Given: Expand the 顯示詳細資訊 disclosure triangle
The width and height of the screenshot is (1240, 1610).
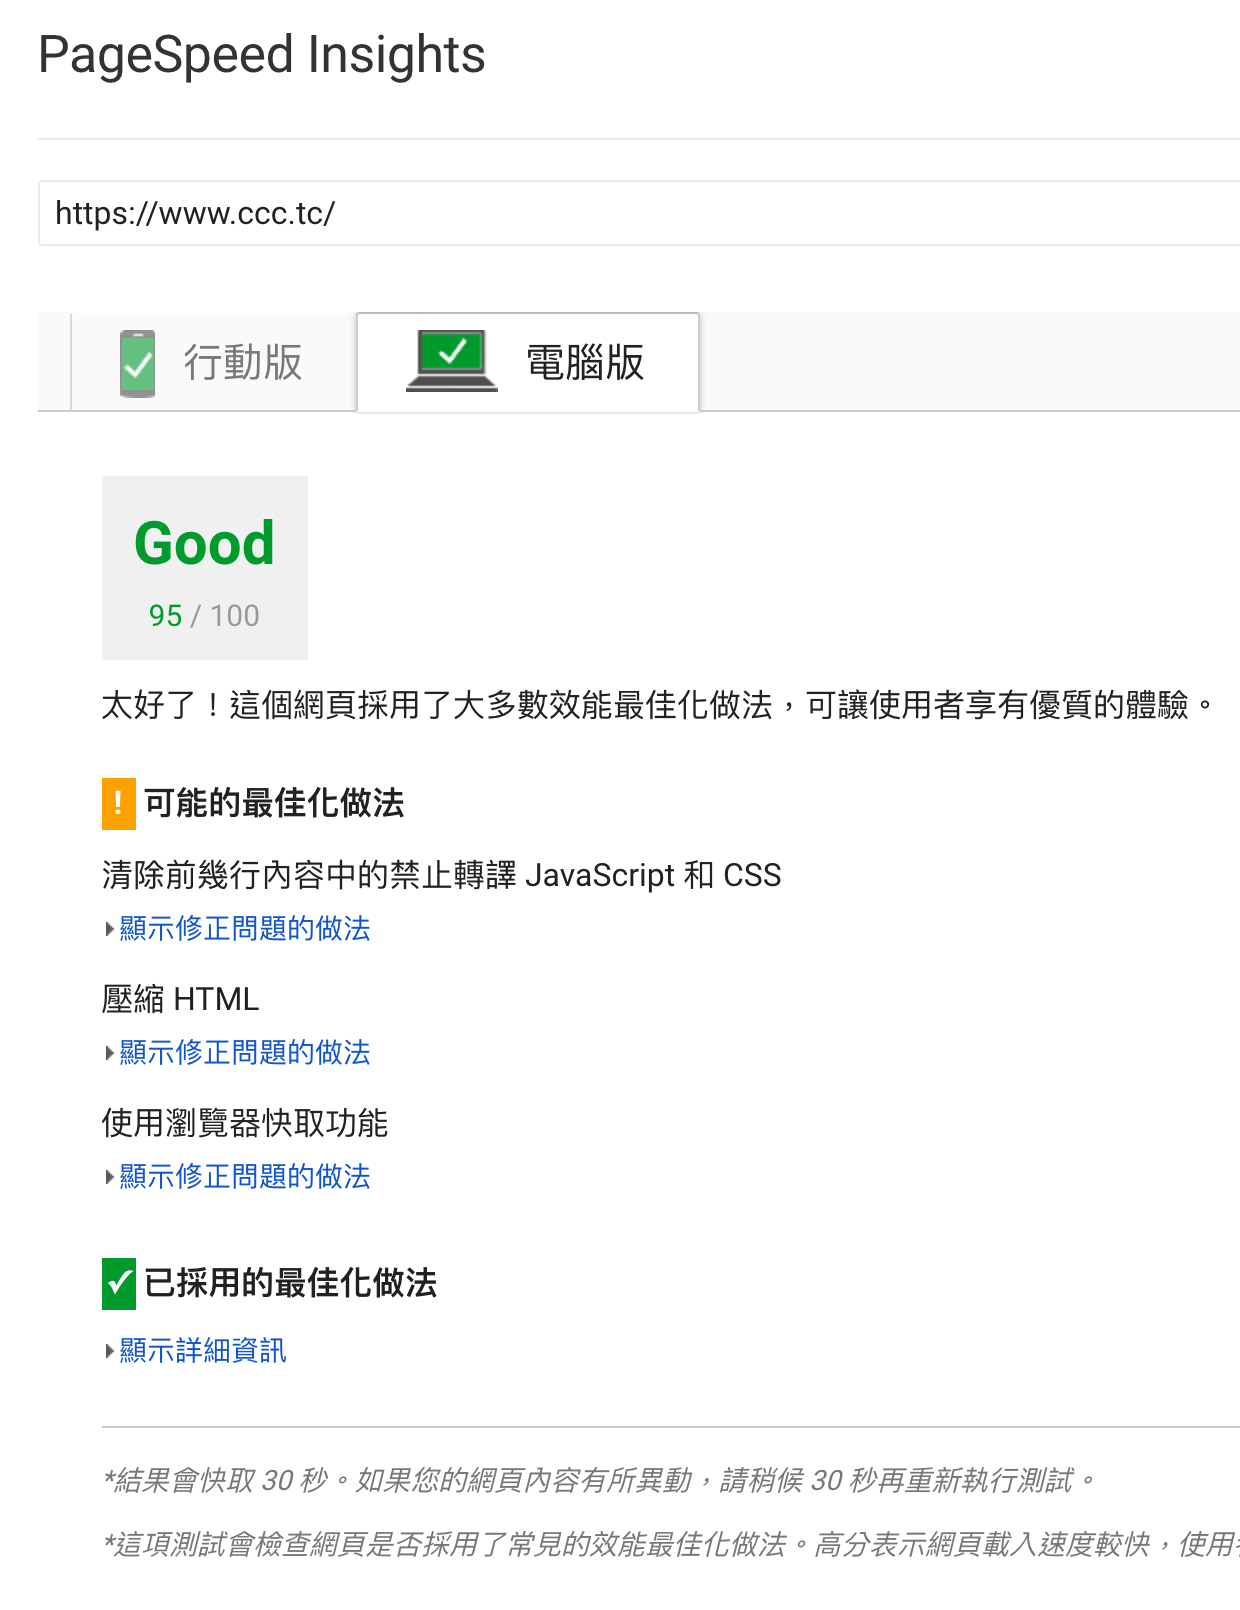Looking at the screenshot, I should [110, 1351].
